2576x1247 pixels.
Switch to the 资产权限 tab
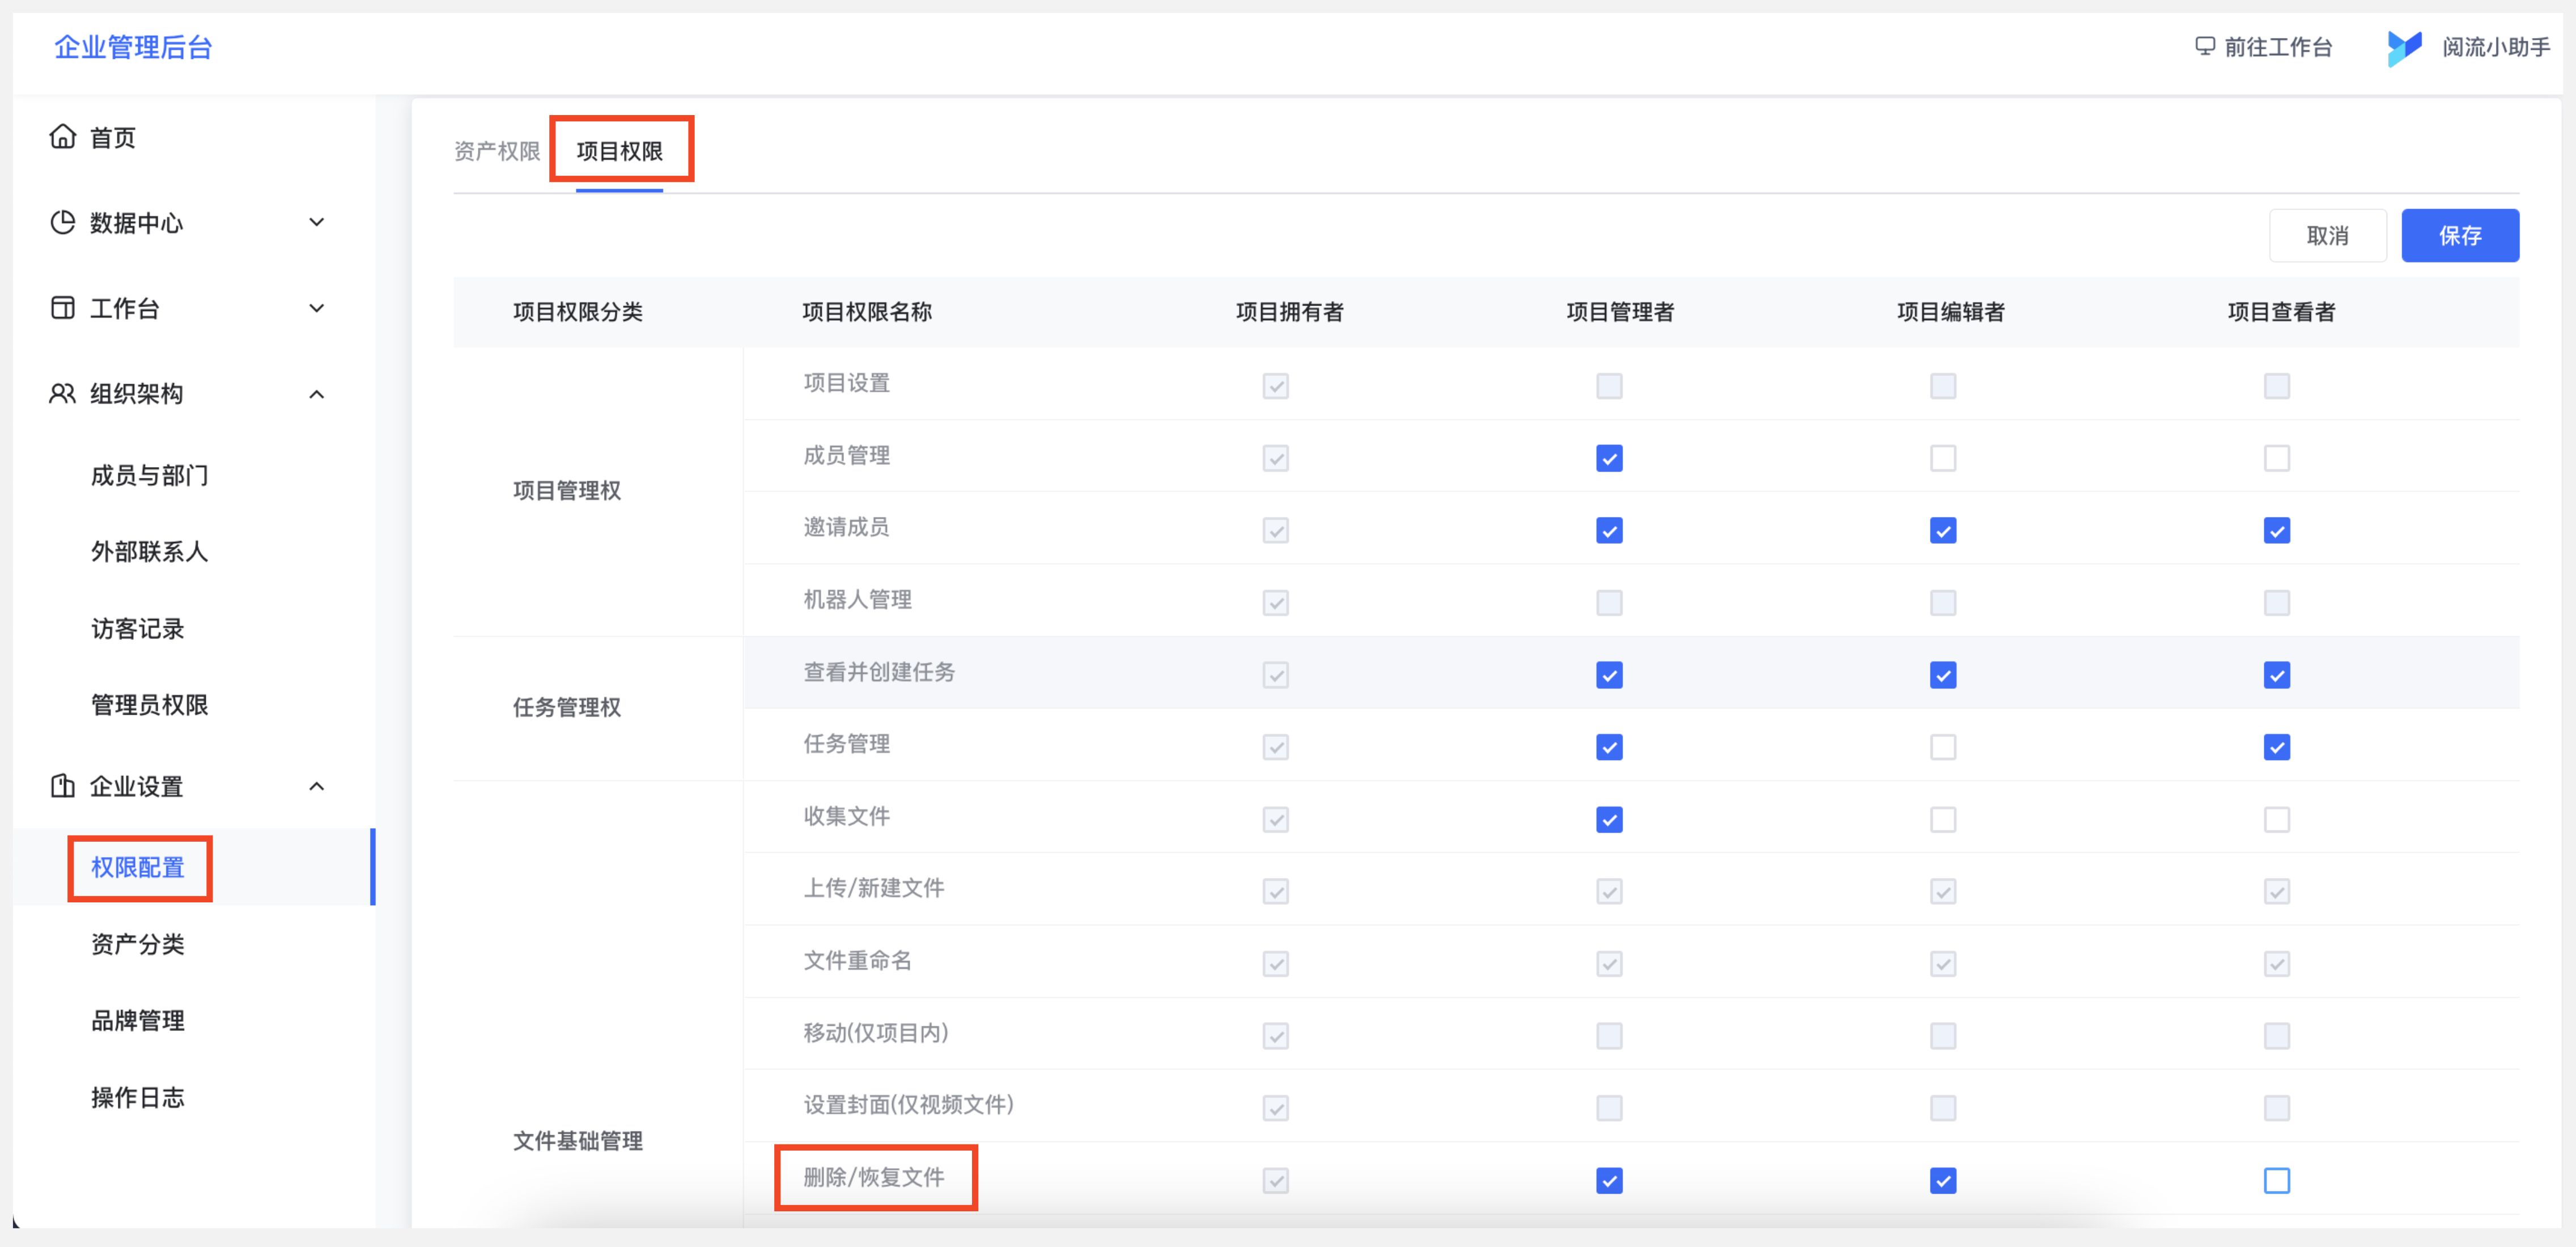coord(497,151)
